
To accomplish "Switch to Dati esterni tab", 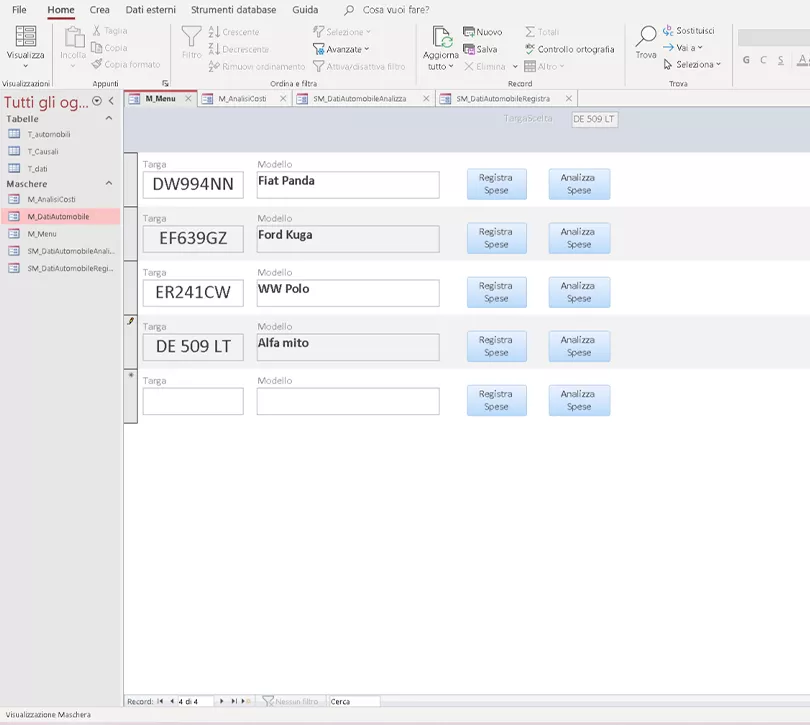I will click(x=151, y=10).
